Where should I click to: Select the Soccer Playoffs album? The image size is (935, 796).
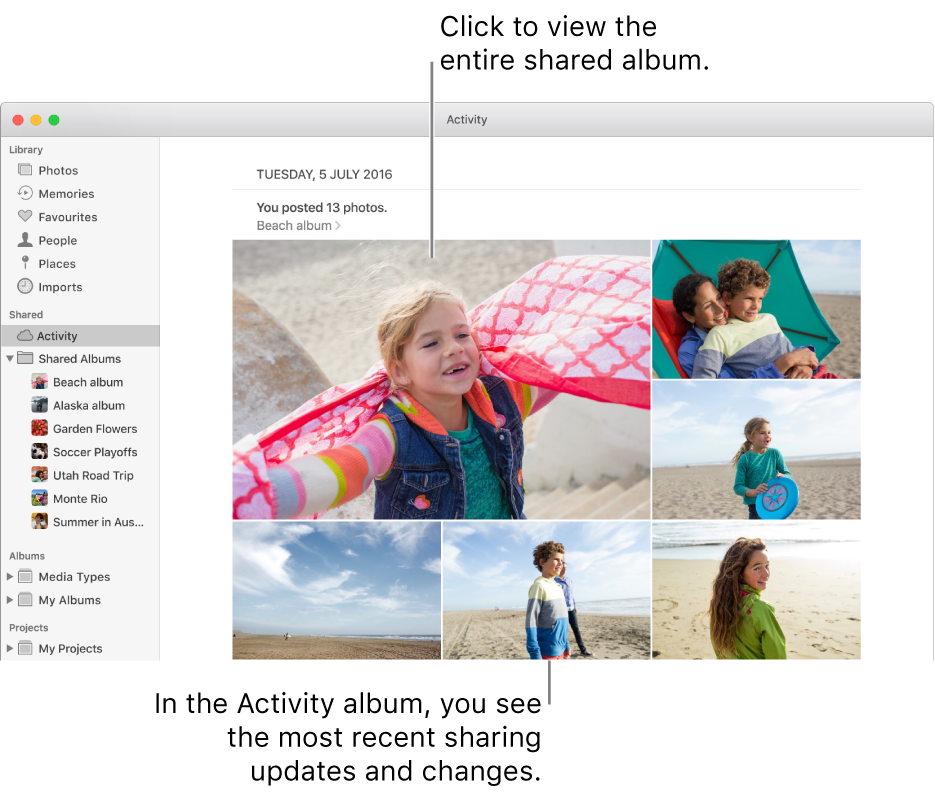tap(93, 451)
